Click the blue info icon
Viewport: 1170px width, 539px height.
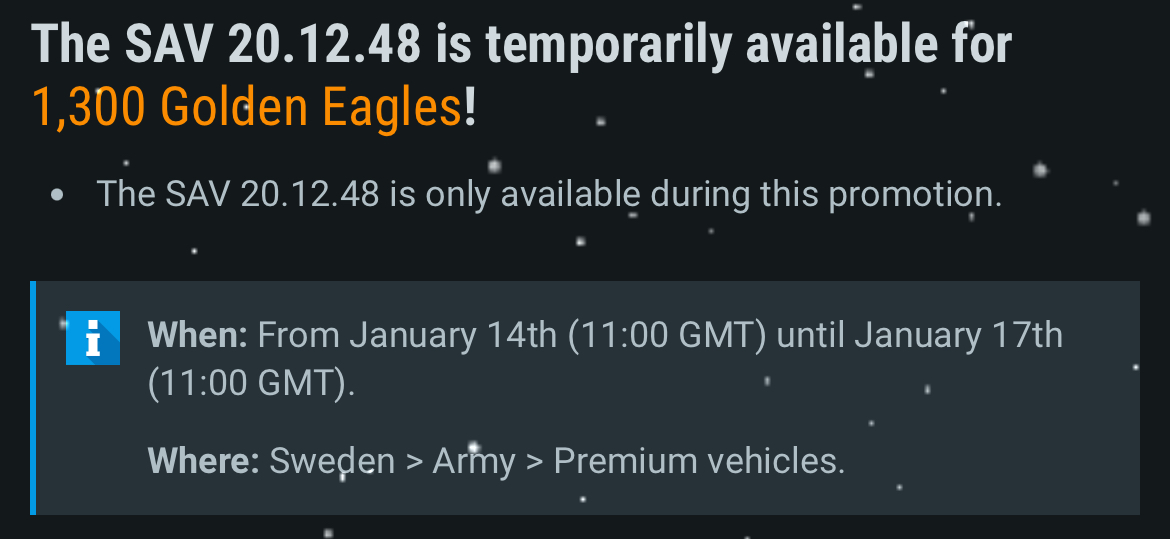[92, 337]
